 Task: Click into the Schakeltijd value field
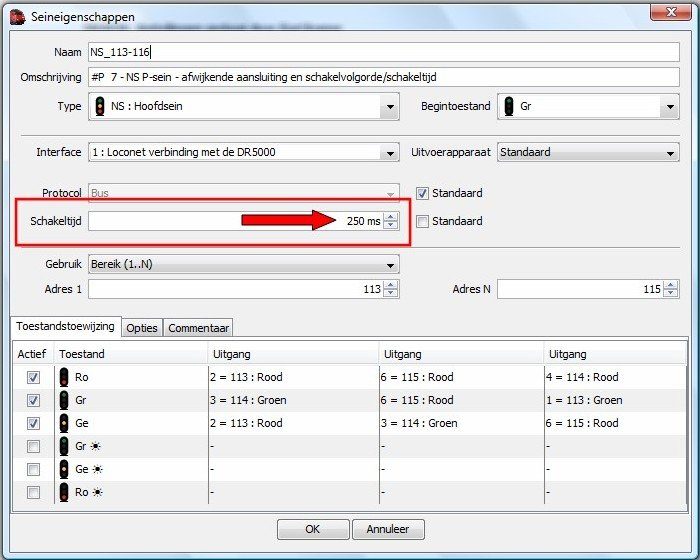coord(236,221)
